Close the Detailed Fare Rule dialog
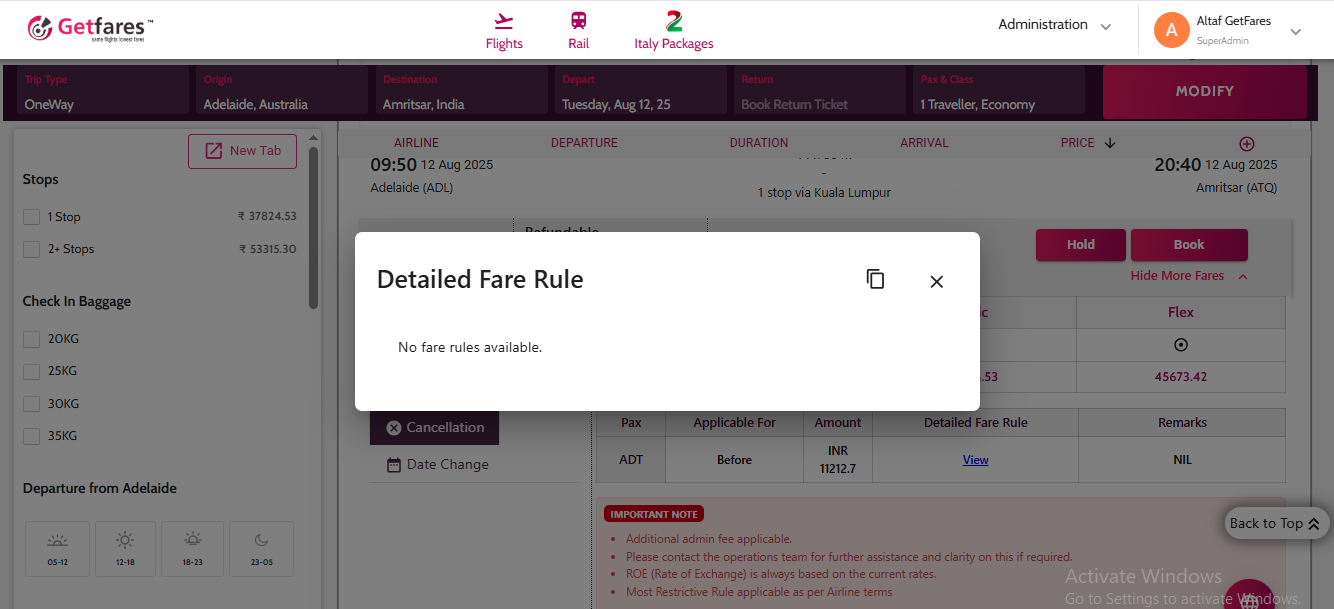1334x609 pixels. click(x=936, y=282)
